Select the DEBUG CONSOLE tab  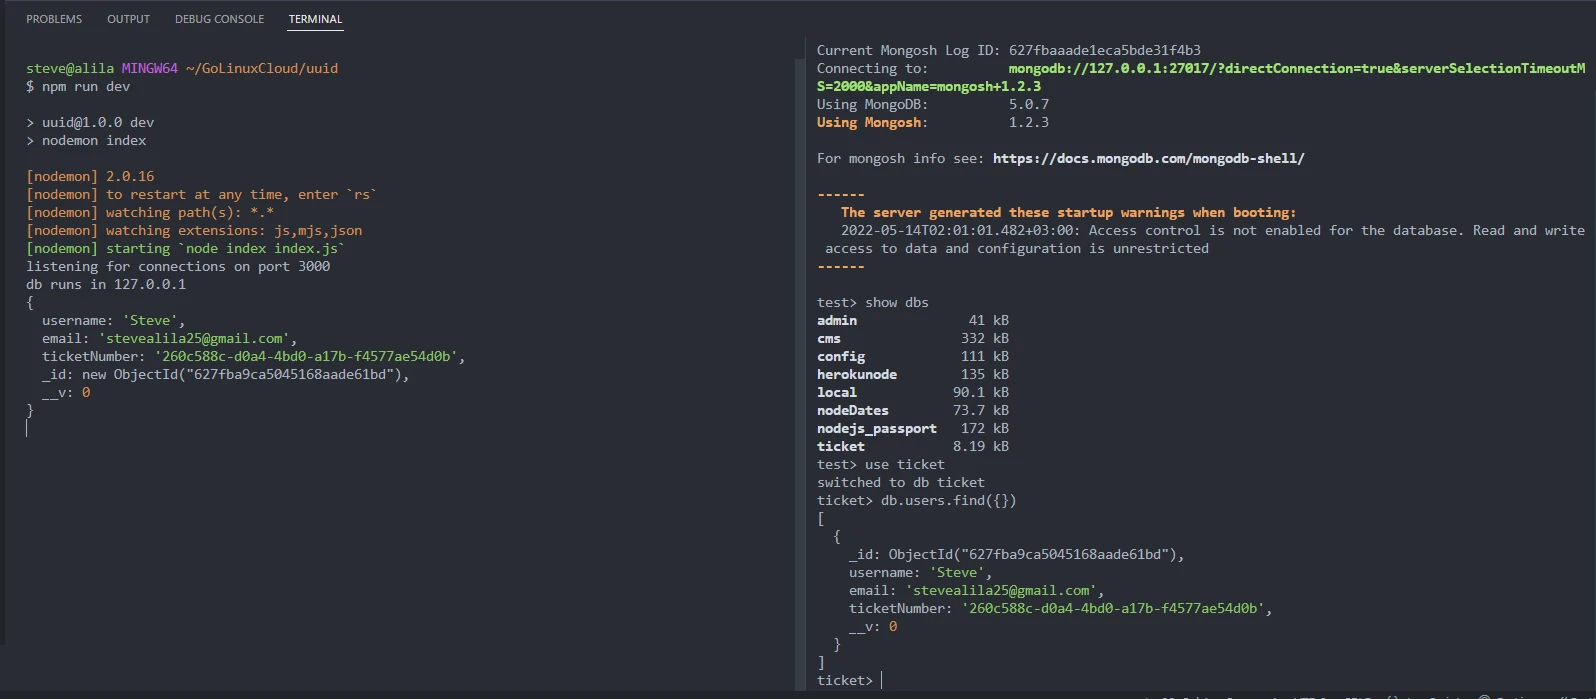coord(219,19)
